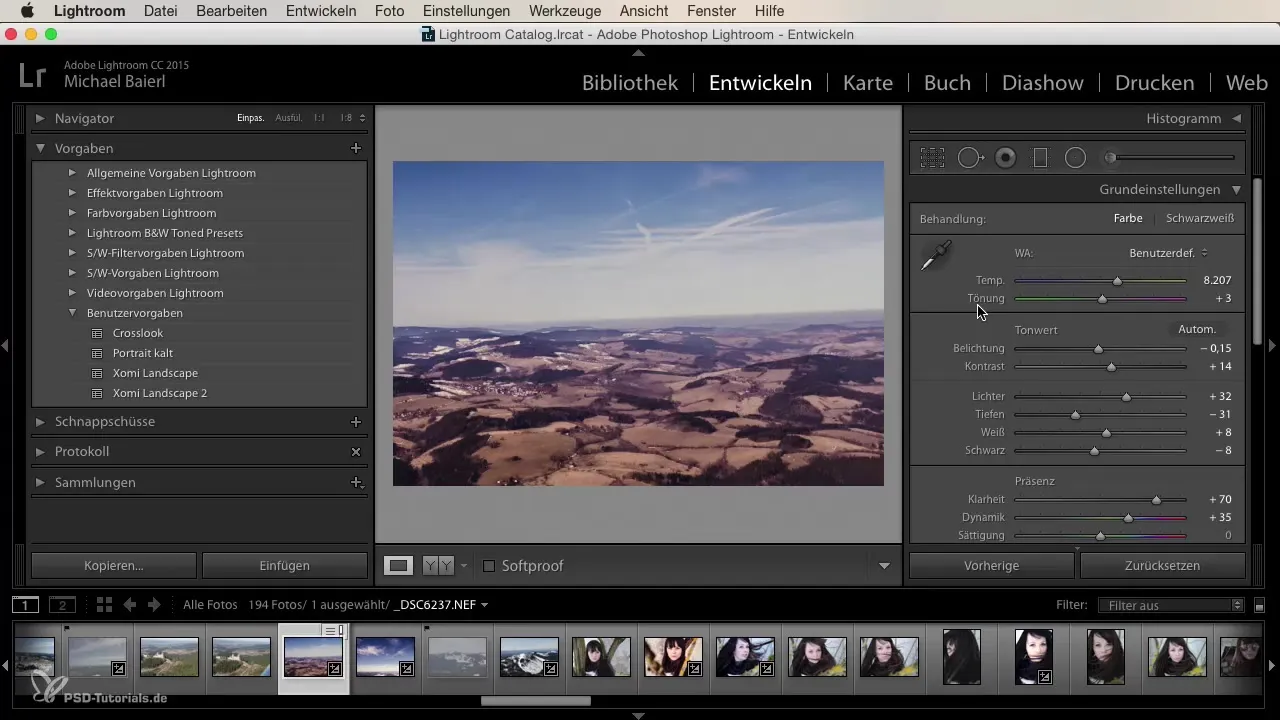Select the Crop overlay tool
Screen dimensions: 1280x720
933,157
